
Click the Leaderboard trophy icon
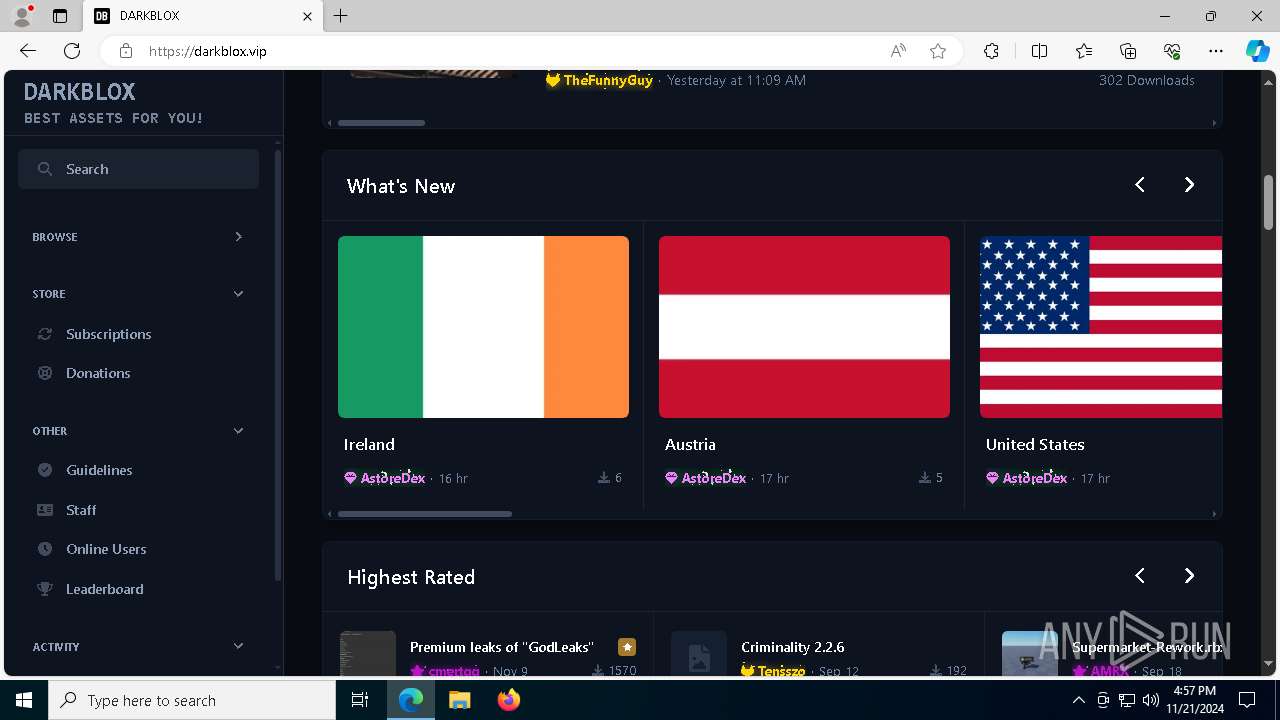[45, 589]
